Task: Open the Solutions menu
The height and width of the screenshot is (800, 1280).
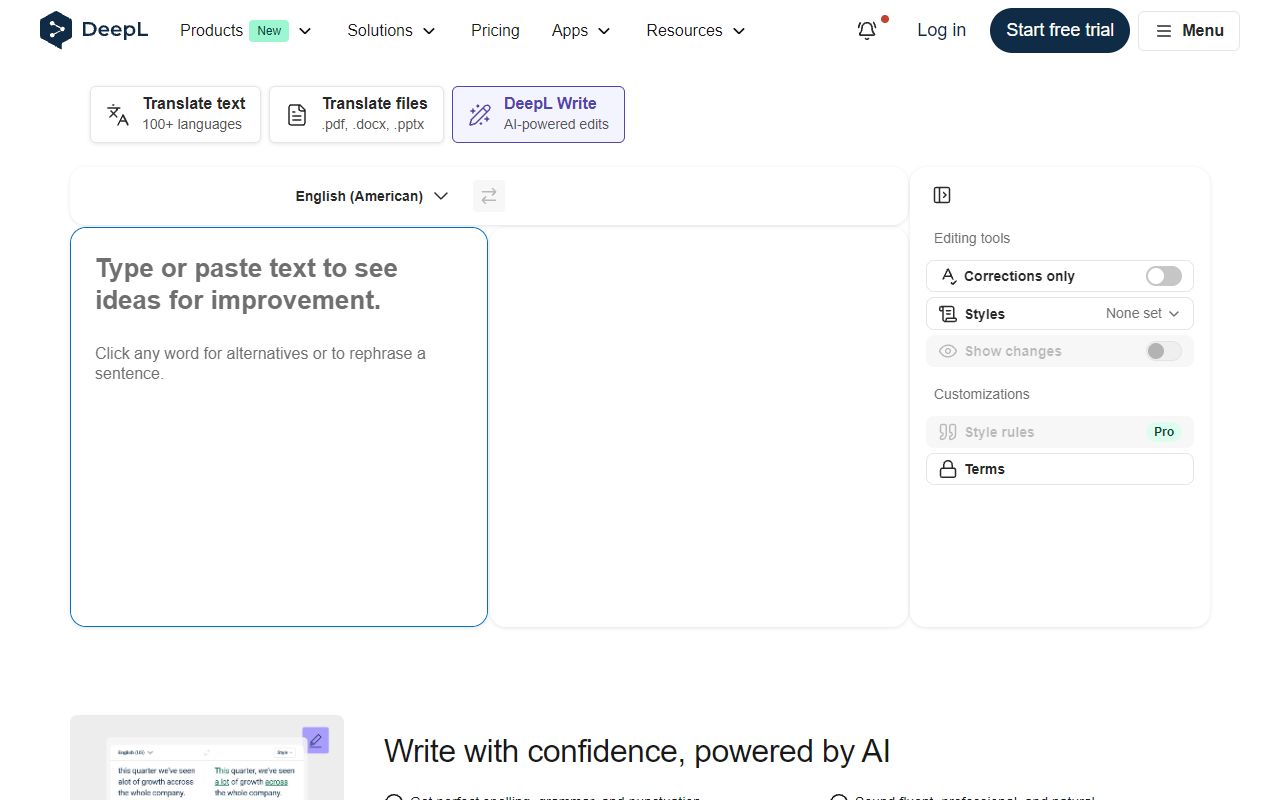Action: coord(390,31)
